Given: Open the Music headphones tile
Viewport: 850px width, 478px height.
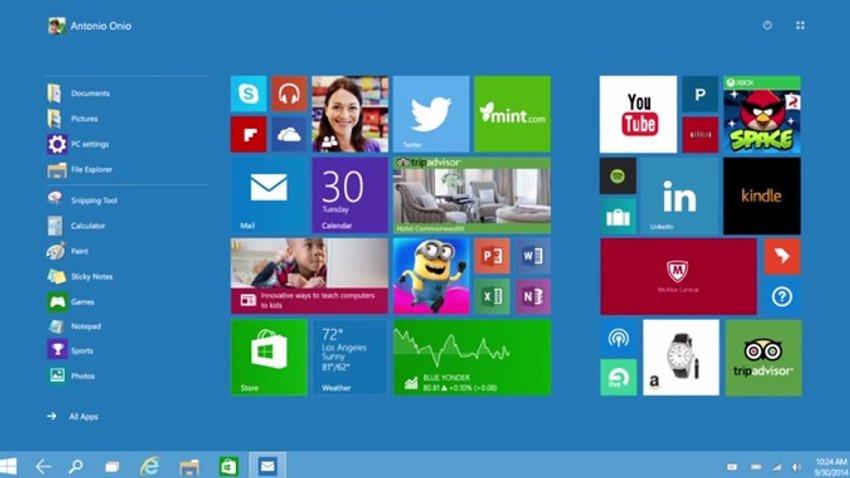Looking at the screenshot, I should [x=289, y=94].
